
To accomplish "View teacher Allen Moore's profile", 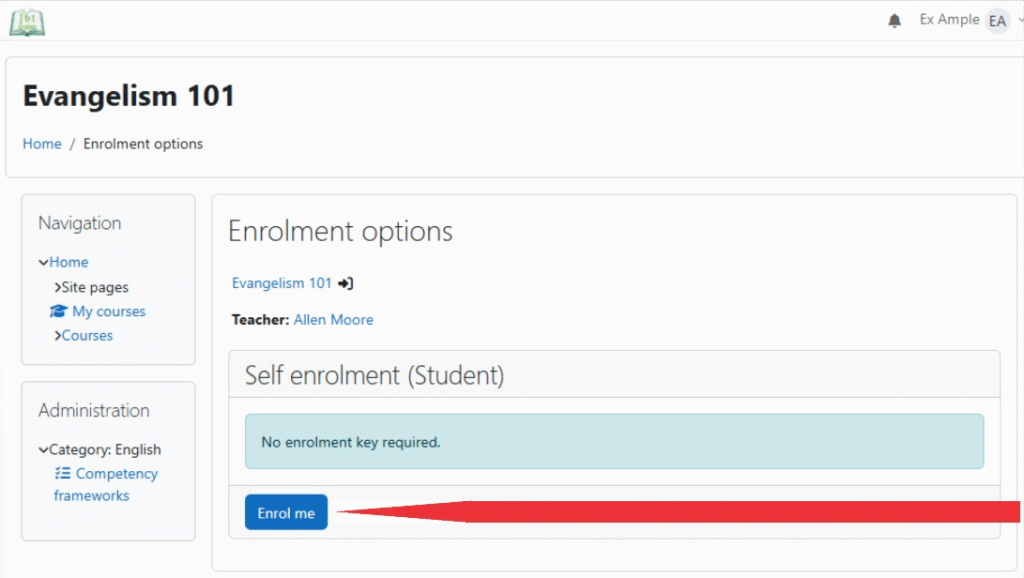I will coord(333,320).
